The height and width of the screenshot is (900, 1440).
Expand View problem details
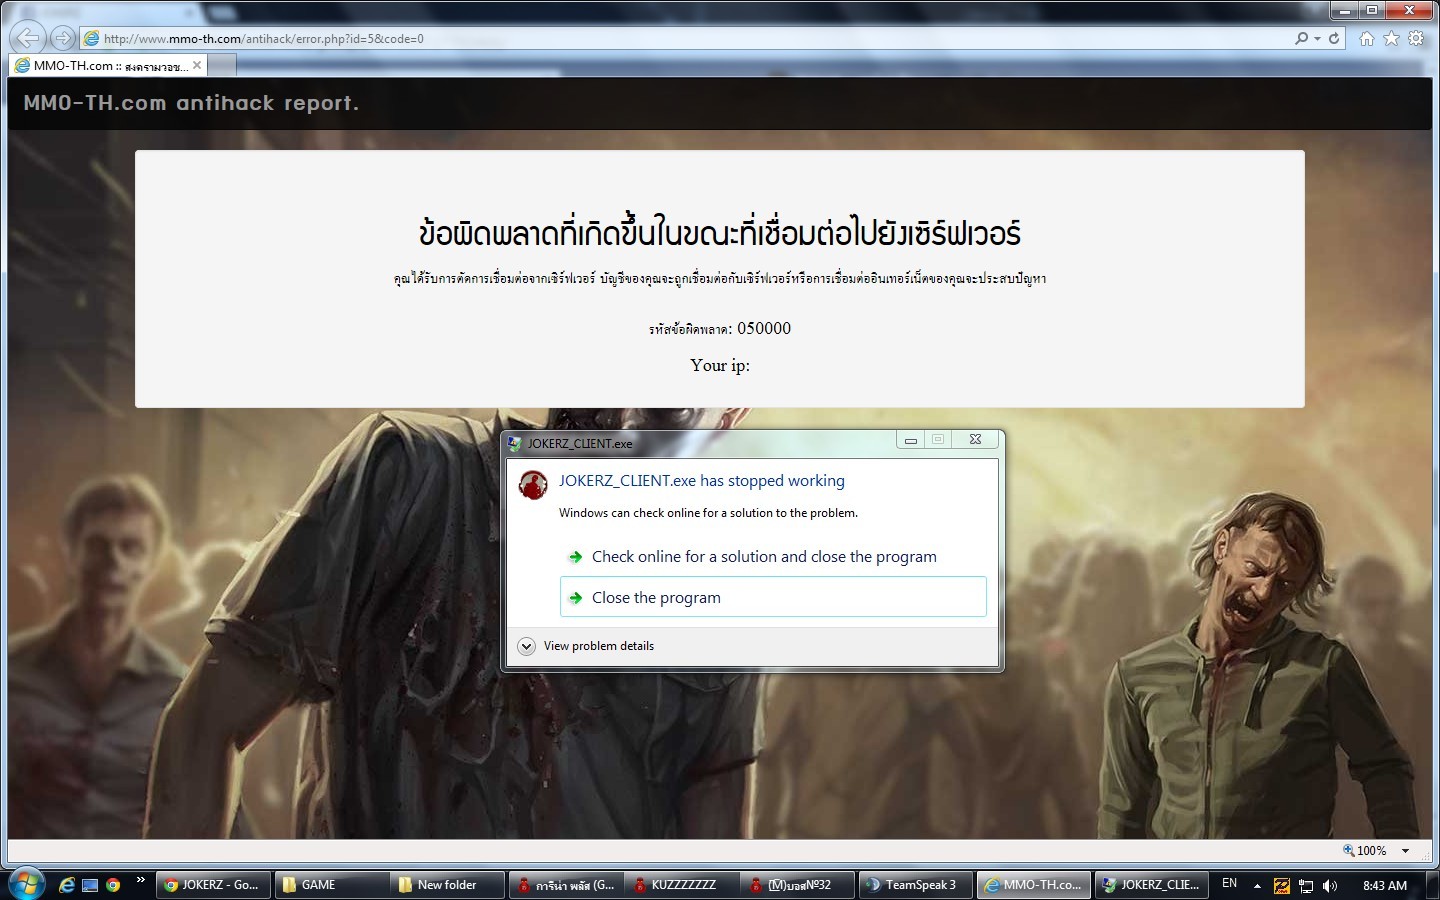(x=587, y=646)
